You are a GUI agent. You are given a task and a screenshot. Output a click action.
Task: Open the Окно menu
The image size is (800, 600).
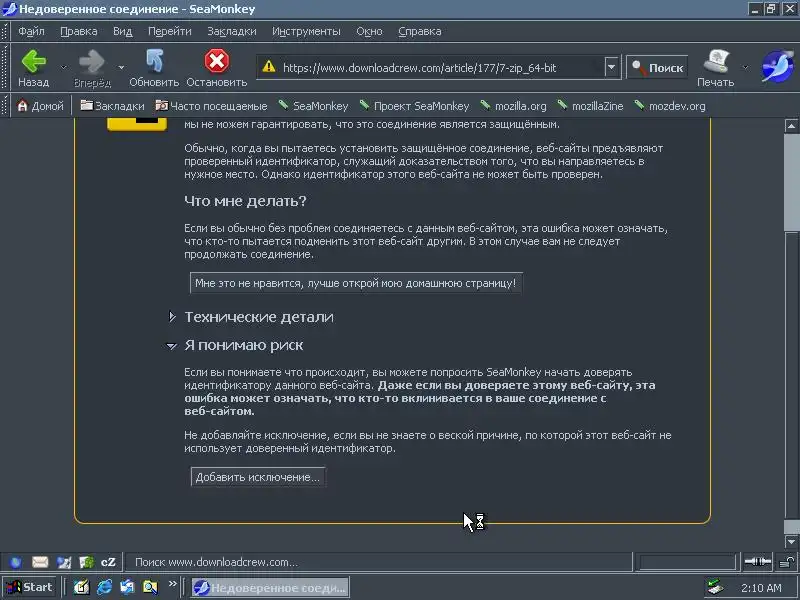tap(369, 31)
